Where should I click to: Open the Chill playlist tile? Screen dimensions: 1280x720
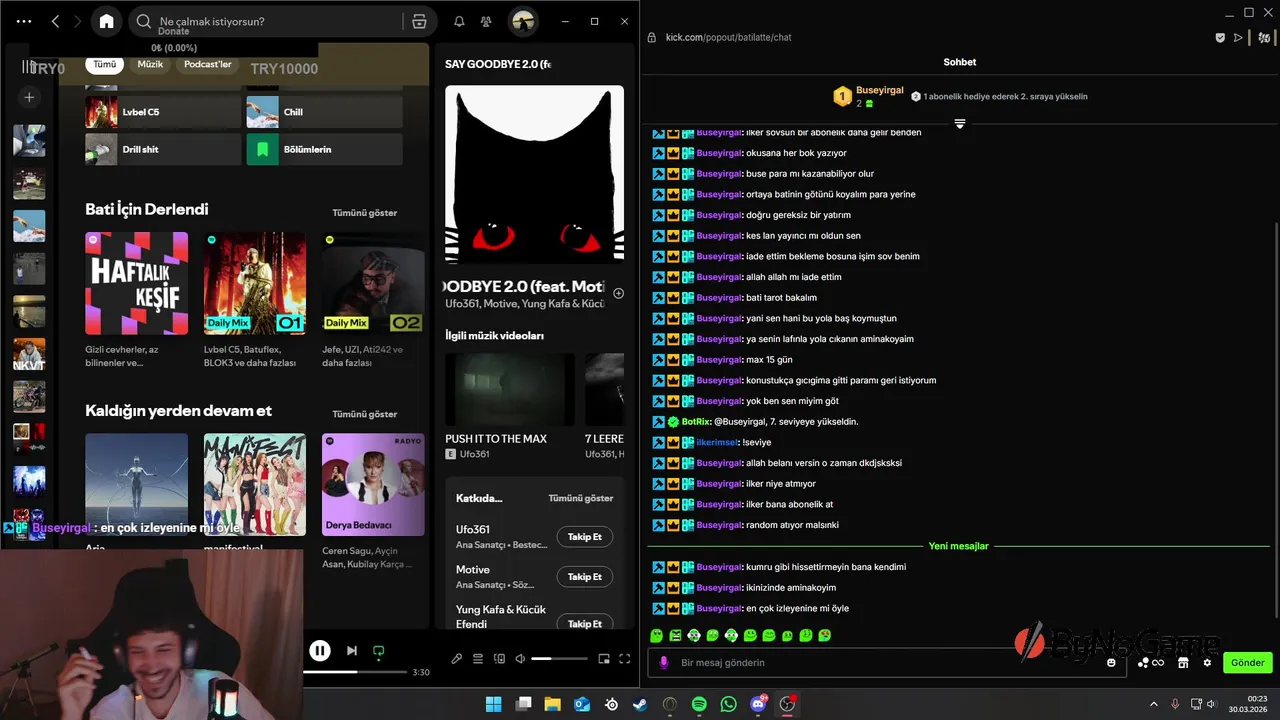tap(324, 112)
